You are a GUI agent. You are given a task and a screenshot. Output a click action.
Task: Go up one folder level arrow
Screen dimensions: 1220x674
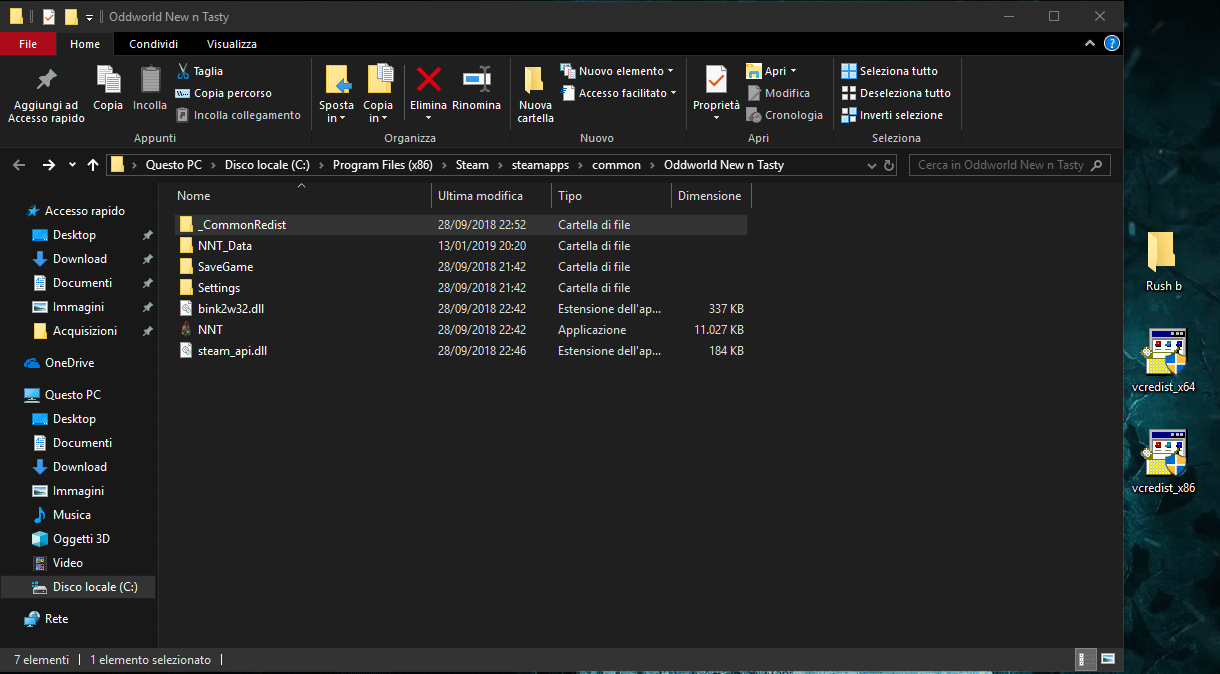point(93,165)
